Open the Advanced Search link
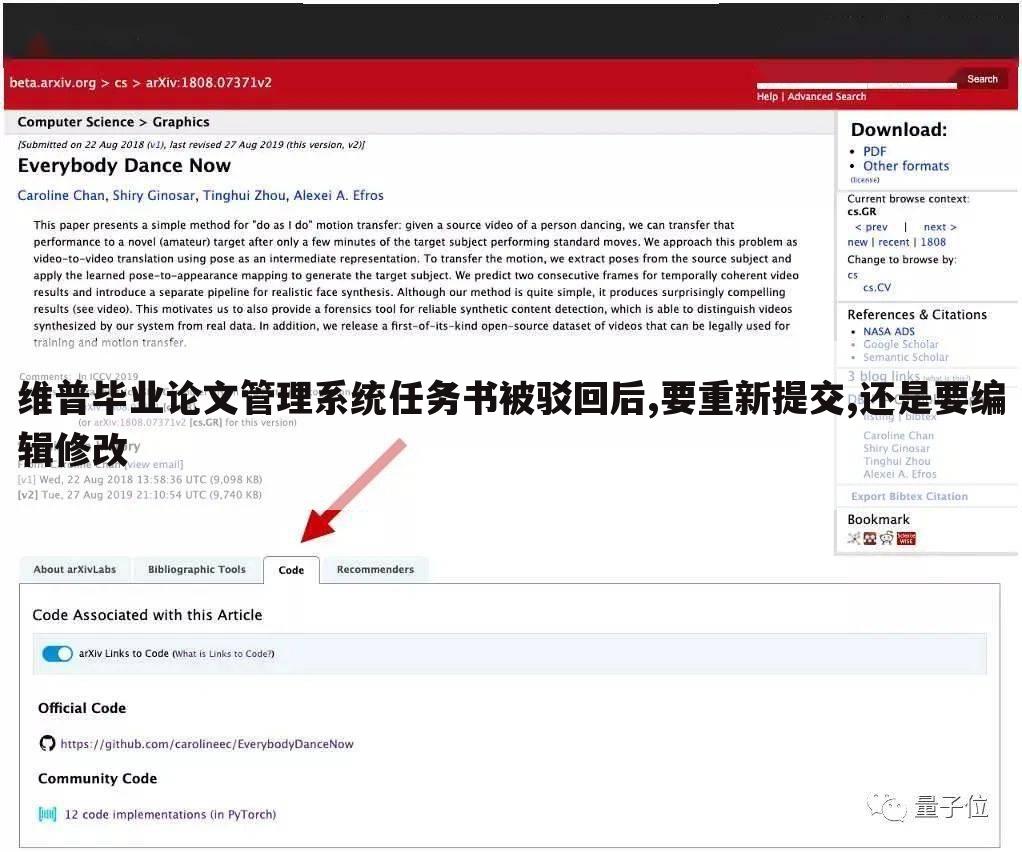Viewport: 1022px width, 852px height. point(826,96)
